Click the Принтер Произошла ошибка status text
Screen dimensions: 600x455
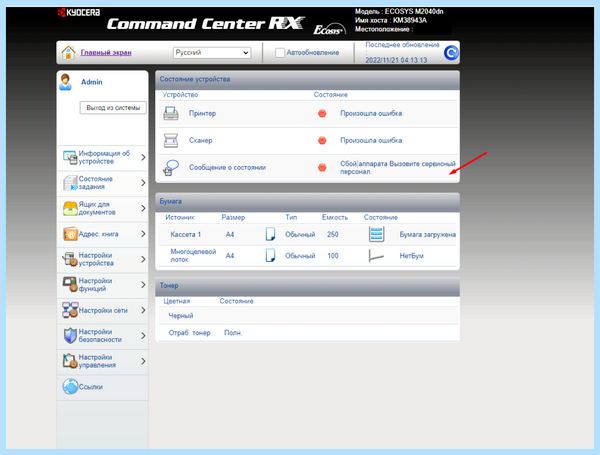point(372,113)
